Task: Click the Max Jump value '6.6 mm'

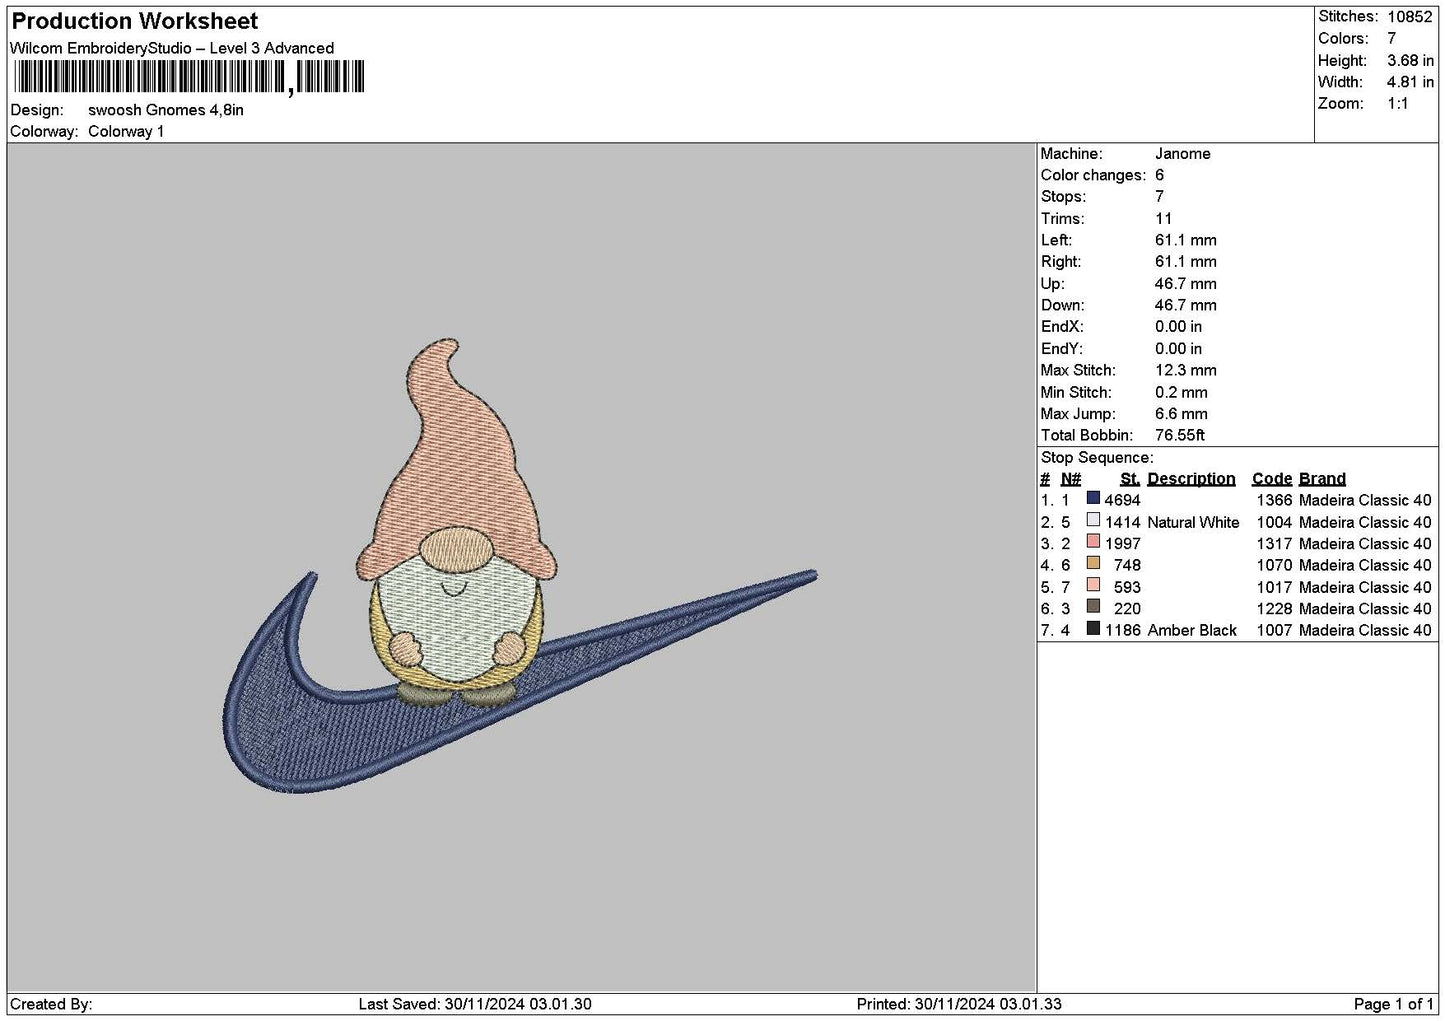Action: tap(1181, 414)
